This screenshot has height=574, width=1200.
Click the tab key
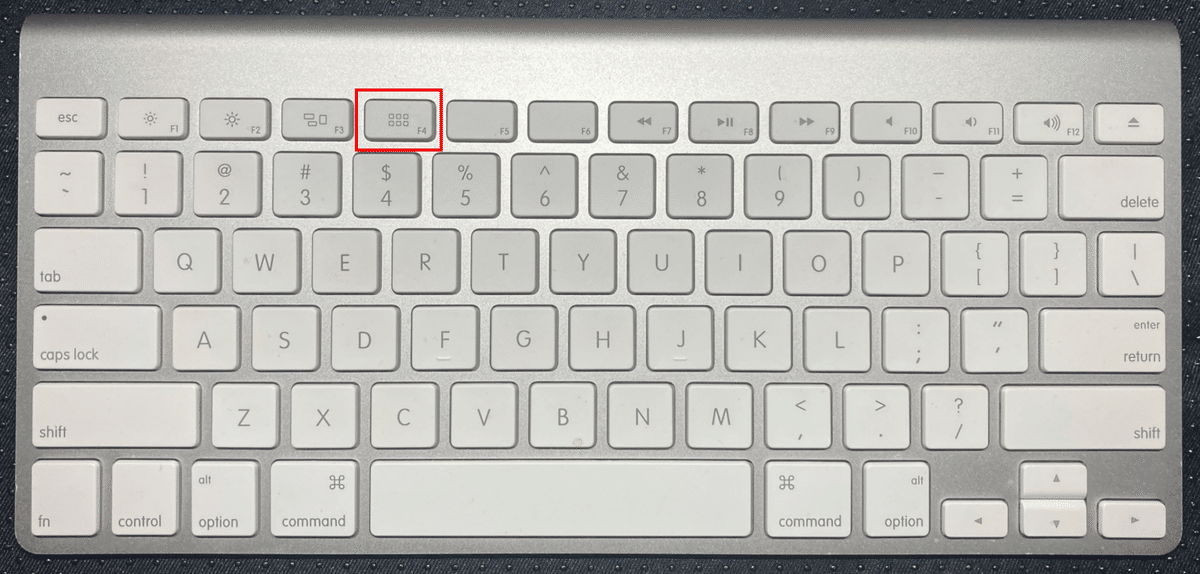88,262
